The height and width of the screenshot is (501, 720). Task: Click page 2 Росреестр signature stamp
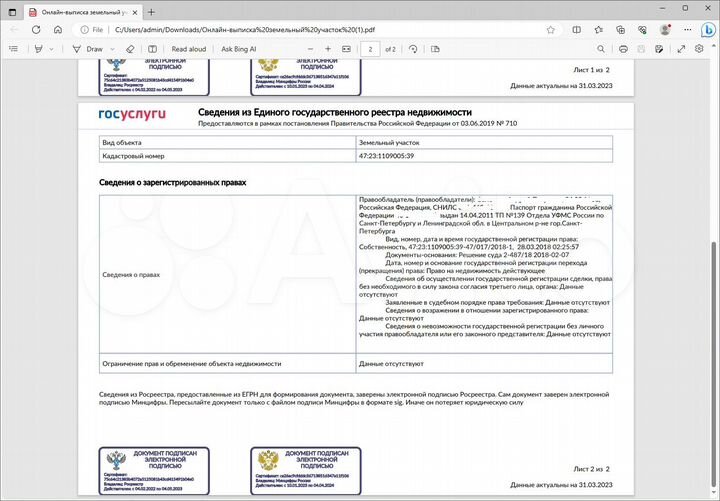point(154,471)
